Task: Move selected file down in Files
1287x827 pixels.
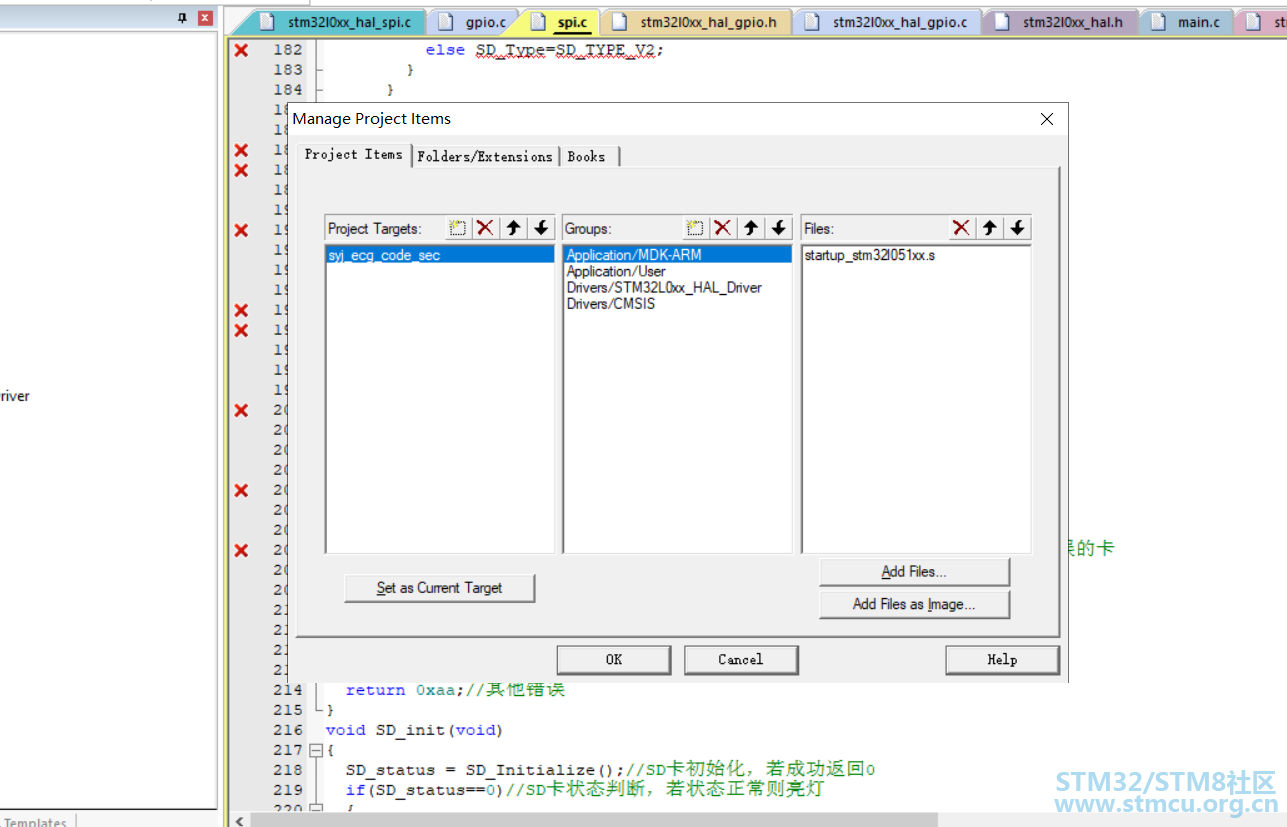Action: 1017,228
